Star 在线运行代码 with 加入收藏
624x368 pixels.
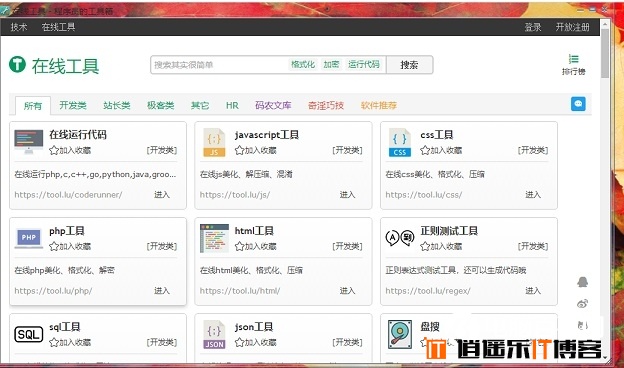[70, 150]
